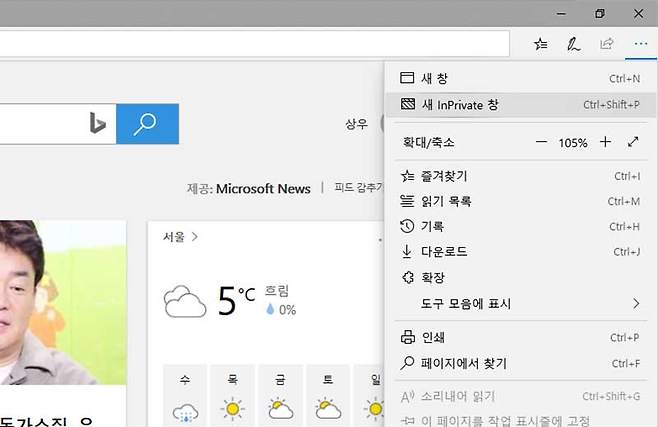Open 읽기 목록 (reading list) entry
The width and height of the screenshot is (658, 427).
point(520,201)
